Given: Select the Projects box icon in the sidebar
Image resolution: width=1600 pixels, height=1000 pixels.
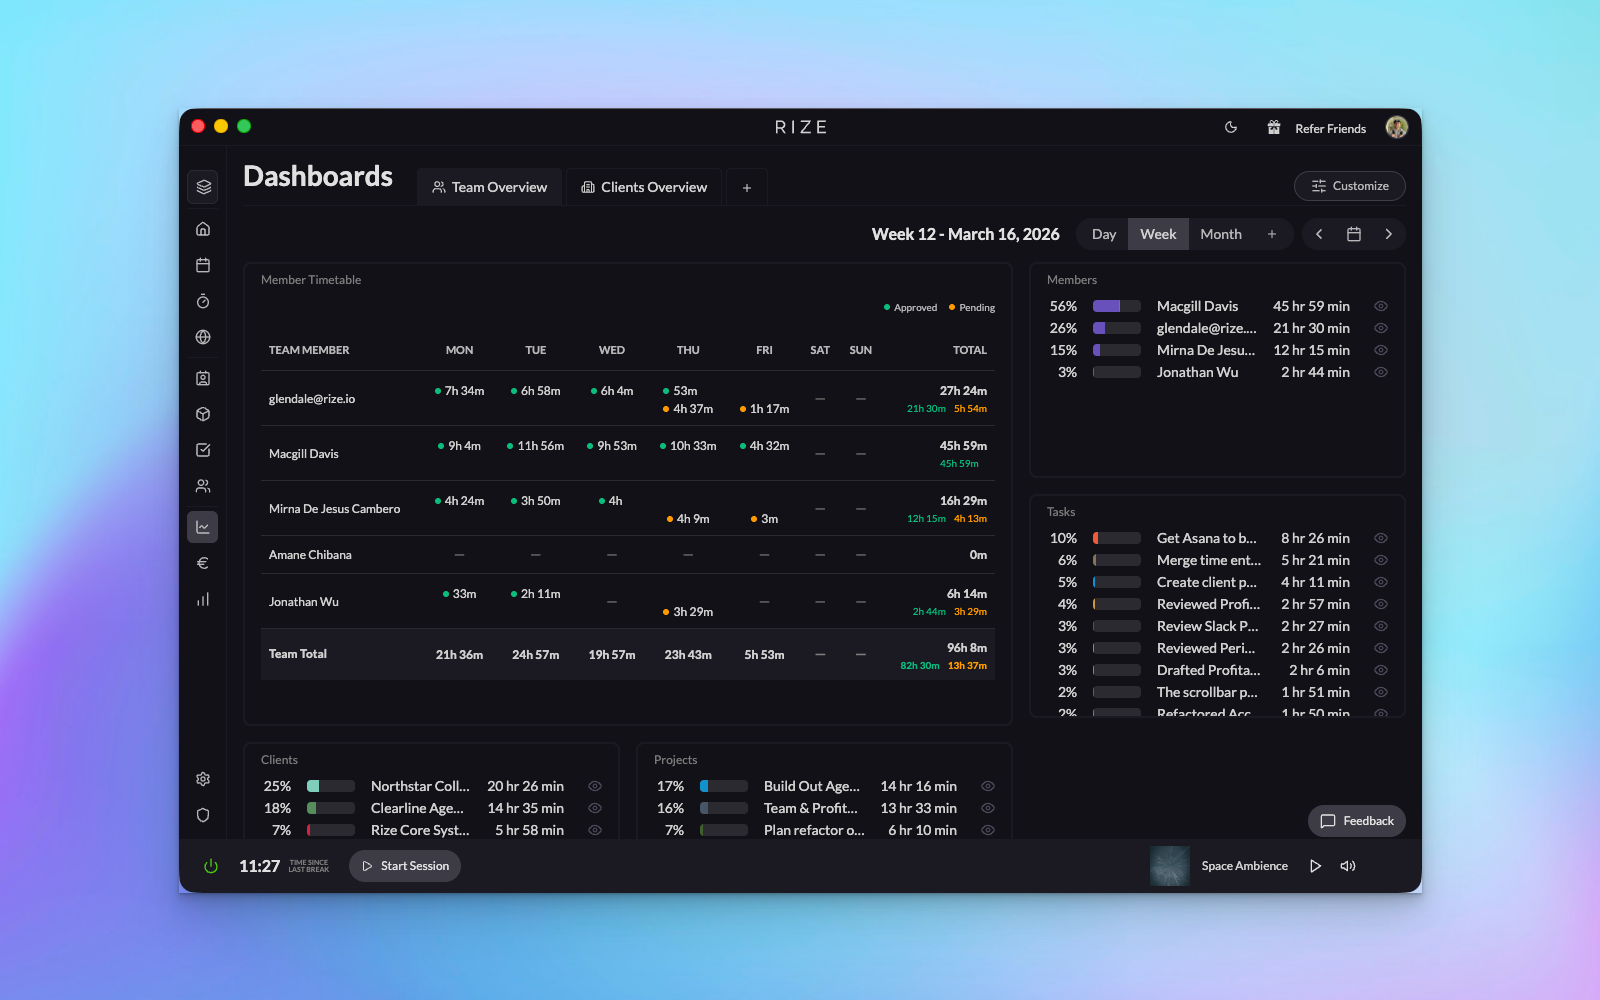Looking at the screenshot, I should (x=202, y=413).
